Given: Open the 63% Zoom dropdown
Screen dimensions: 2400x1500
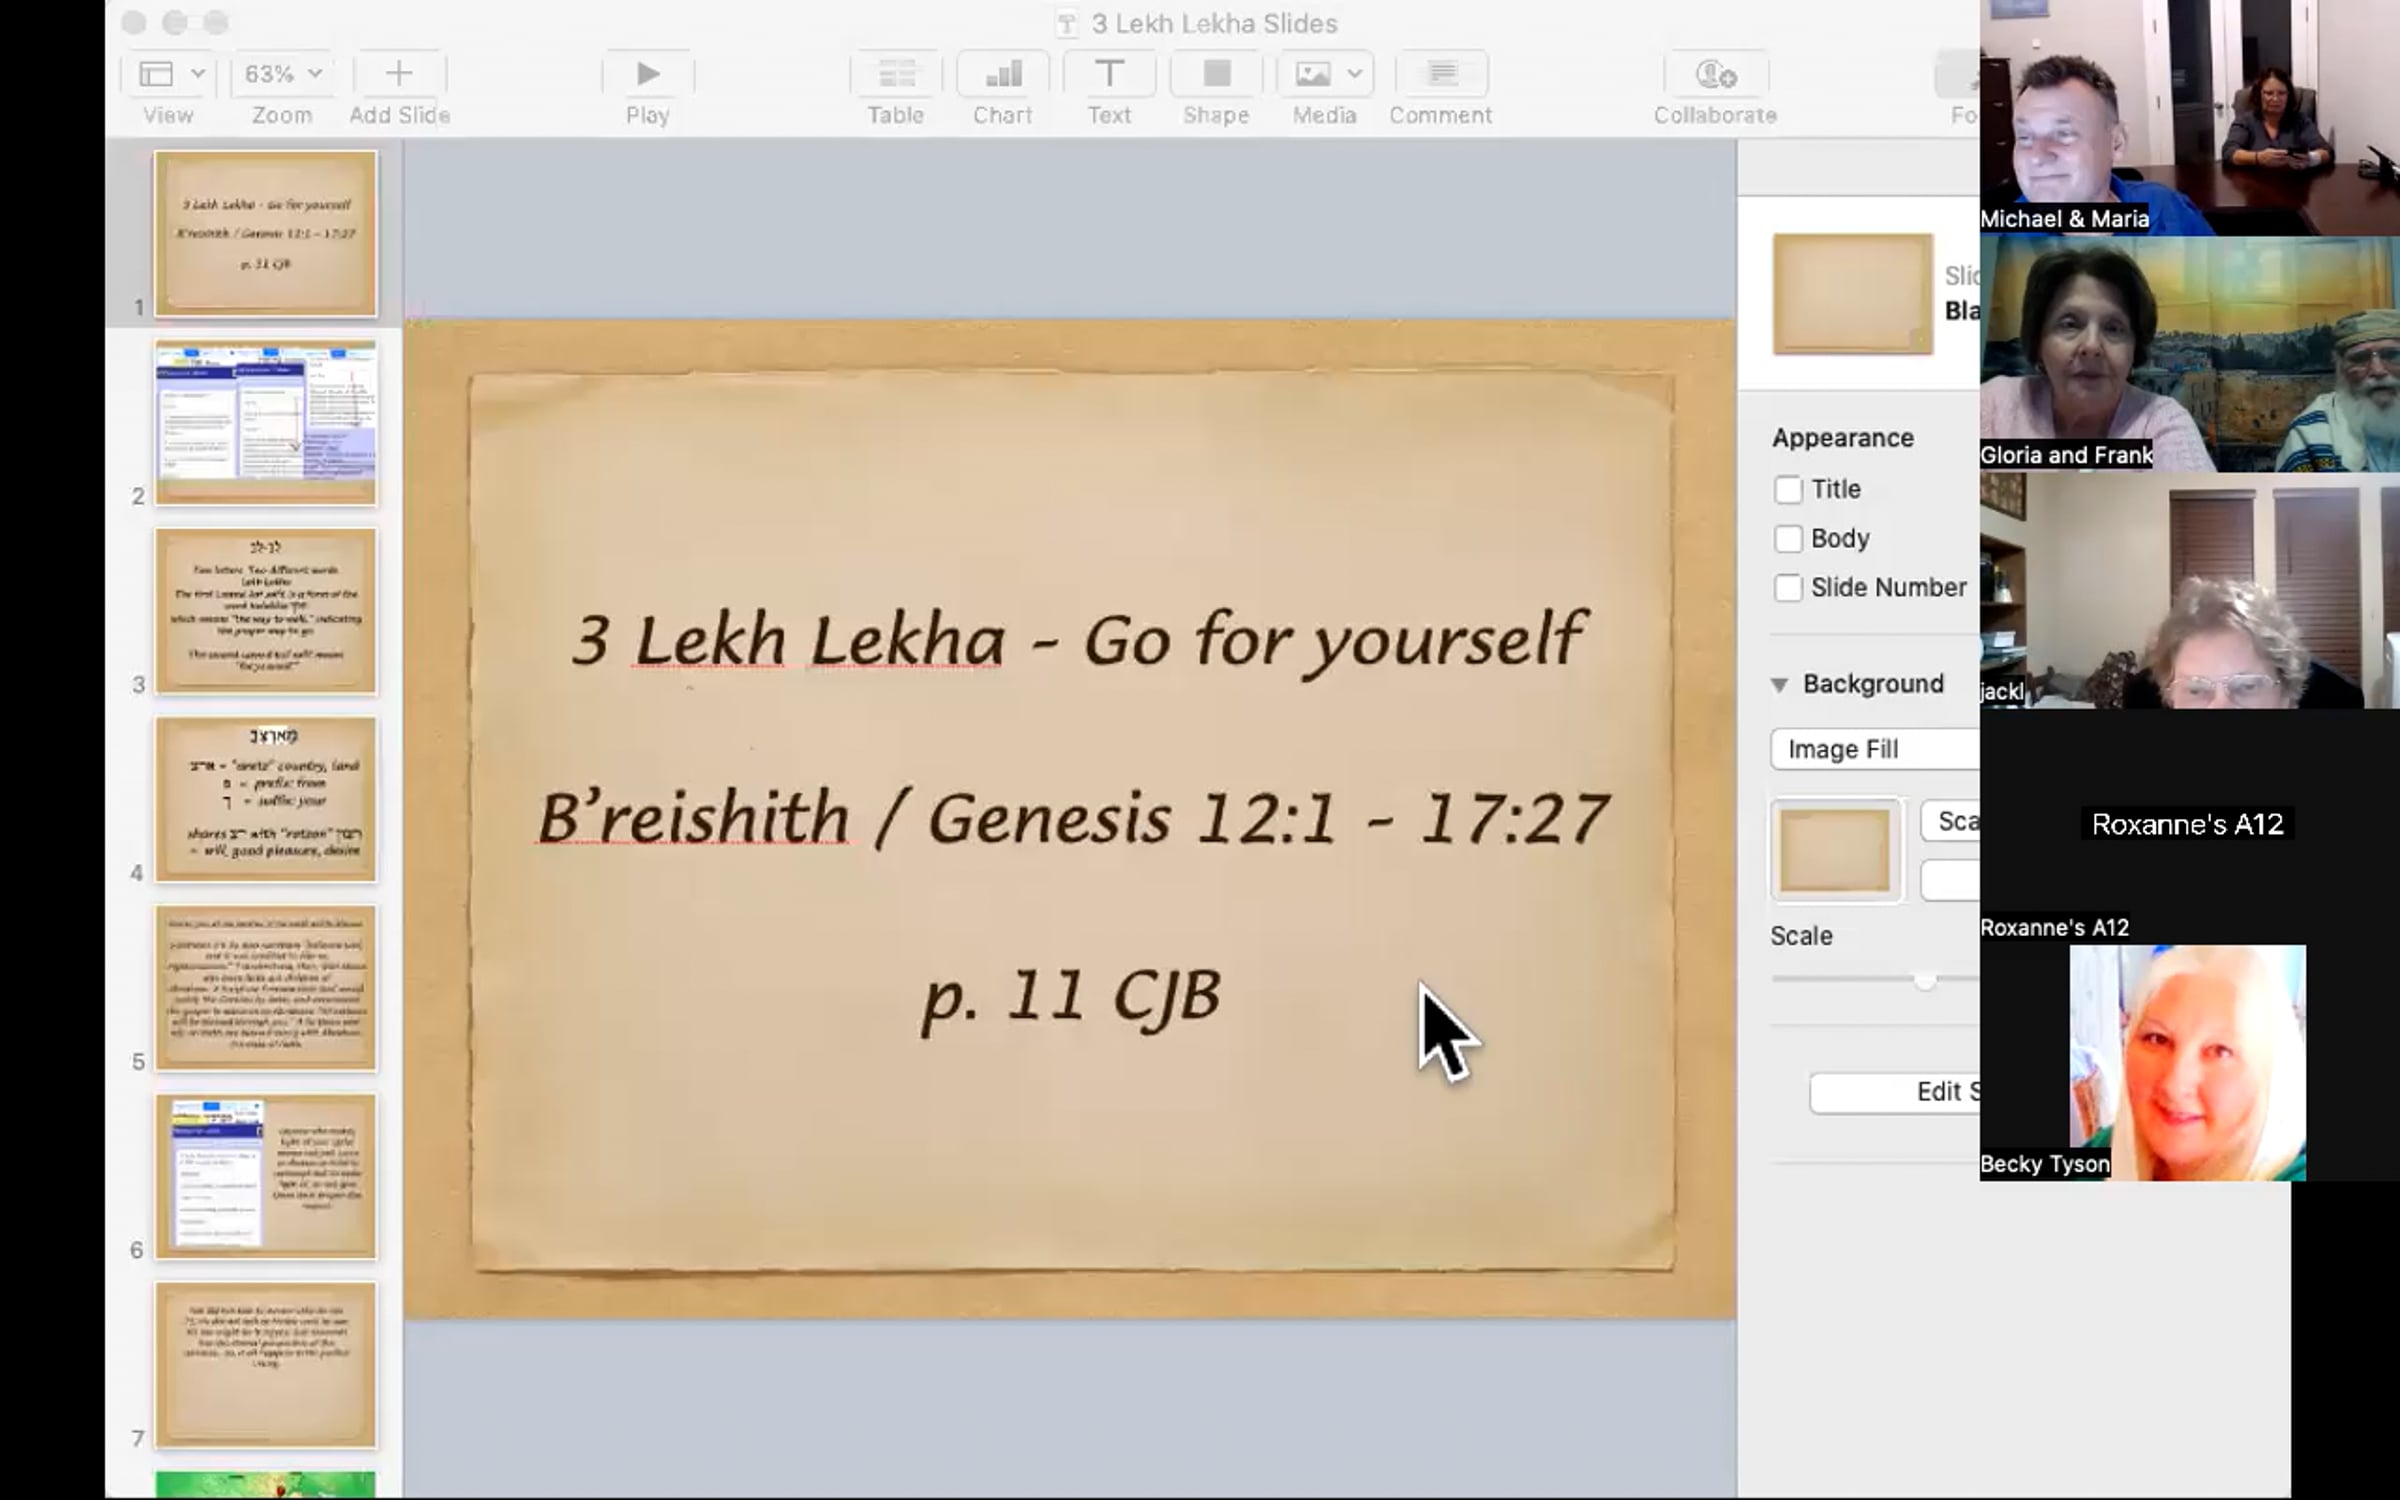Looking at the screenshot, I should point(282,74).
